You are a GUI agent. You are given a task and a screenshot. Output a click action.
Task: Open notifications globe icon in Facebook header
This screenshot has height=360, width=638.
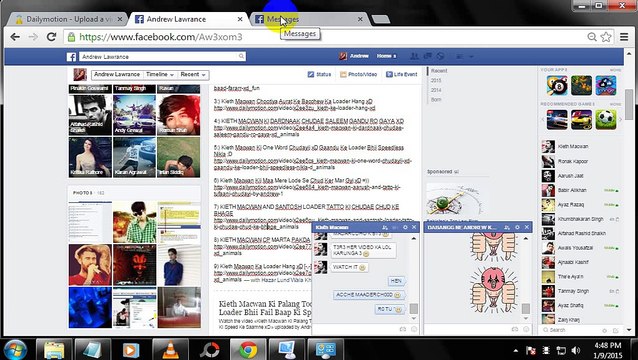(440, 56)
